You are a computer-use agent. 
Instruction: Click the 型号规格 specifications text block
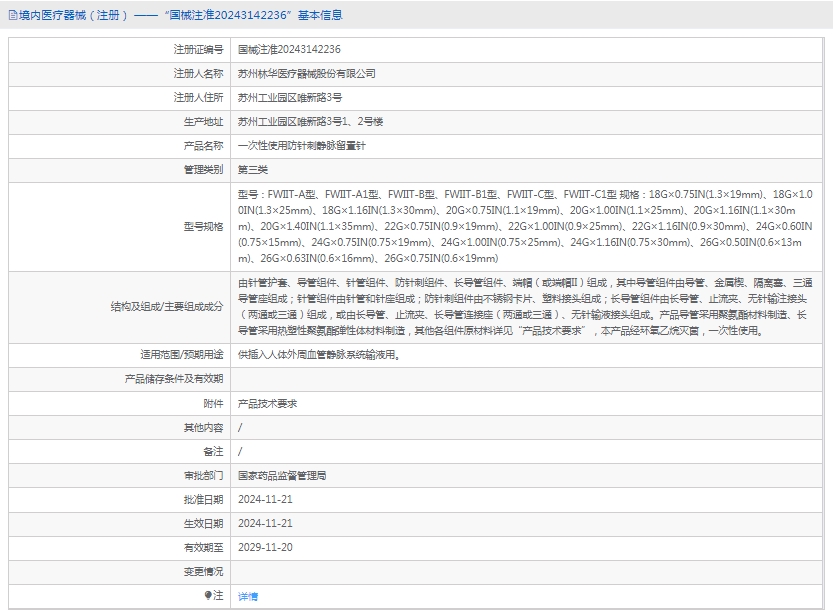(x=525, y=226)
